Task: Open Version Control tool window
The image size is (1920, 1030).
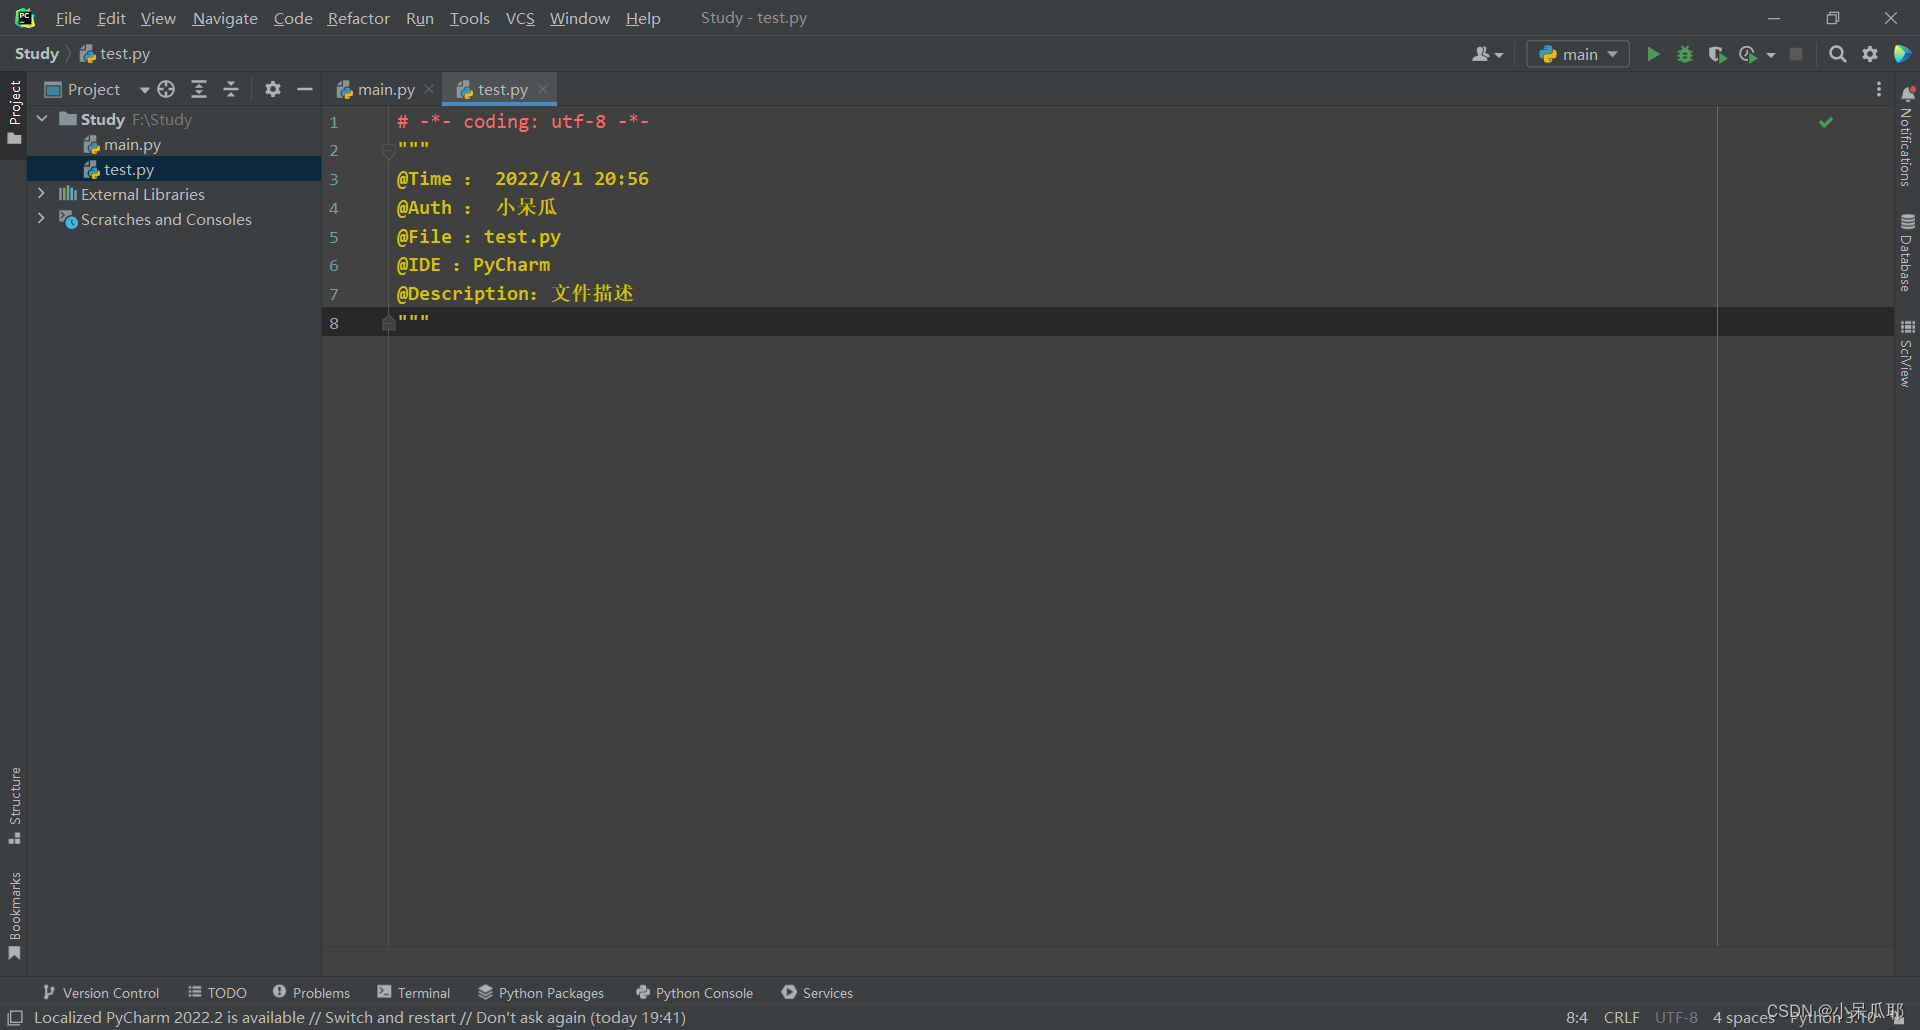Action: tap(101, 992)
